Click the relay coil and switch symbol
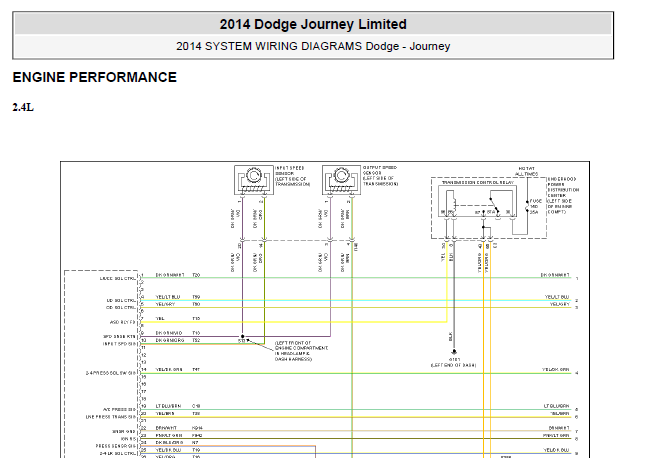647x458 pixels. (477, 203)
